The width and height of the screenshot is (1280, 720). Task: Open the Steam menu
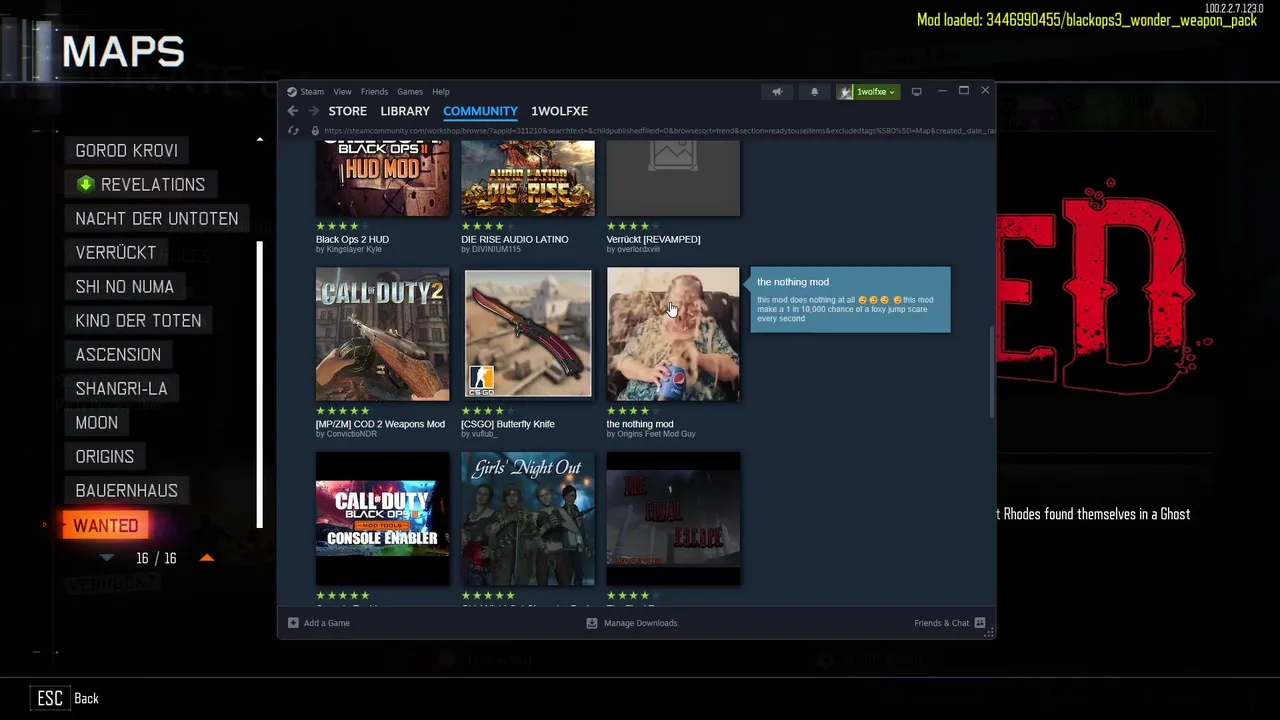[x=312, y=92]
